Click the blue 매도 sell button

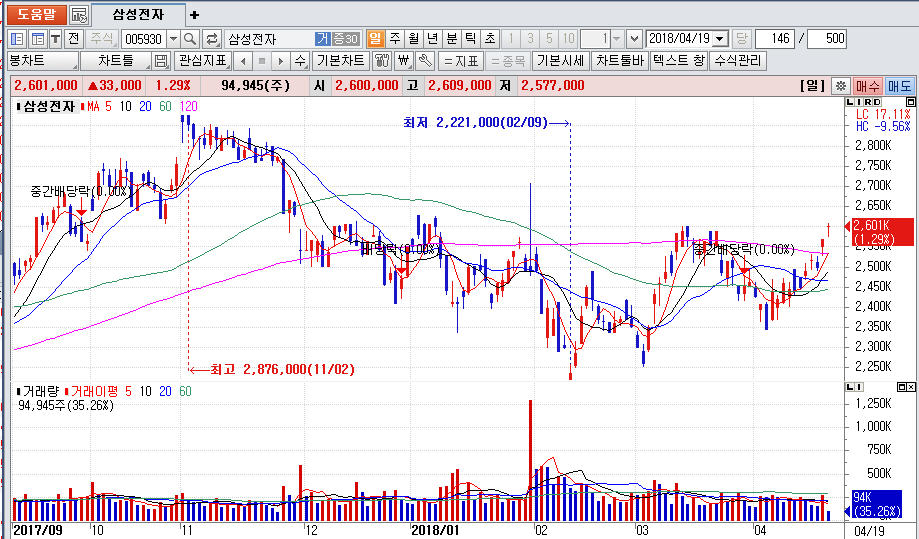(x=900, y=86)
